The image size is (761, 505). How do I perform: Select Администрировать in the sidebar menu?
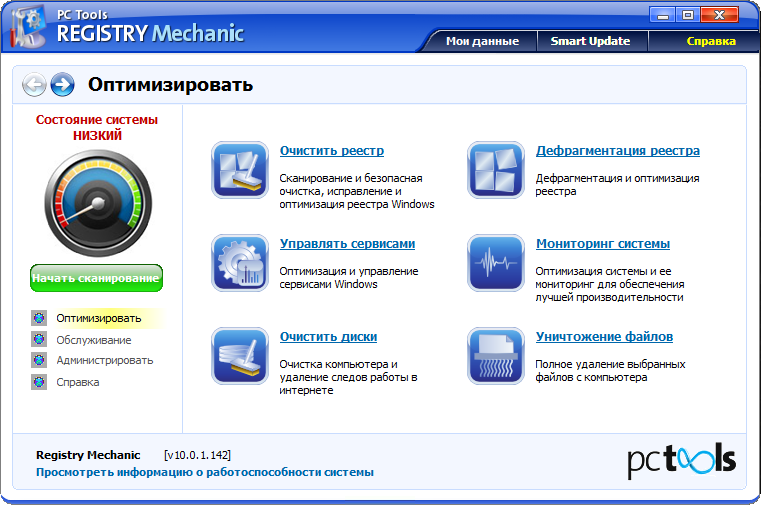tap(105, 360)
